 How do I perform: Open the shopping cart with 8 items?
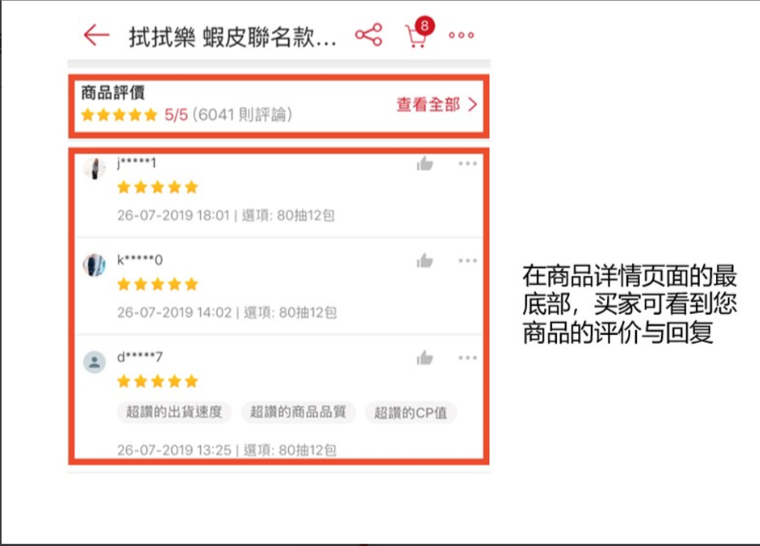(x=419, y=33)
